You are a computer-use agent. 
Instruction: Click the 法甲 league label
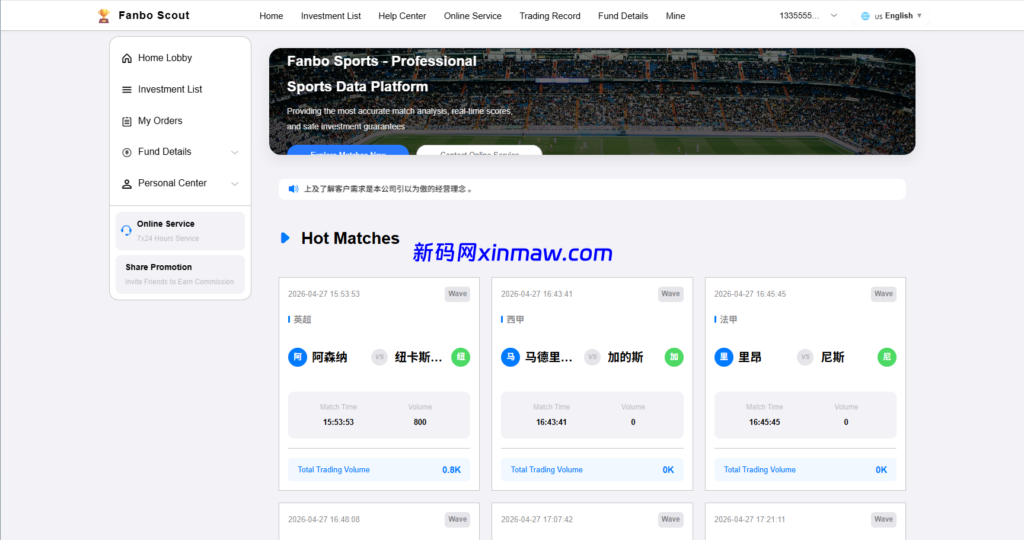click(x=729, y=319)
